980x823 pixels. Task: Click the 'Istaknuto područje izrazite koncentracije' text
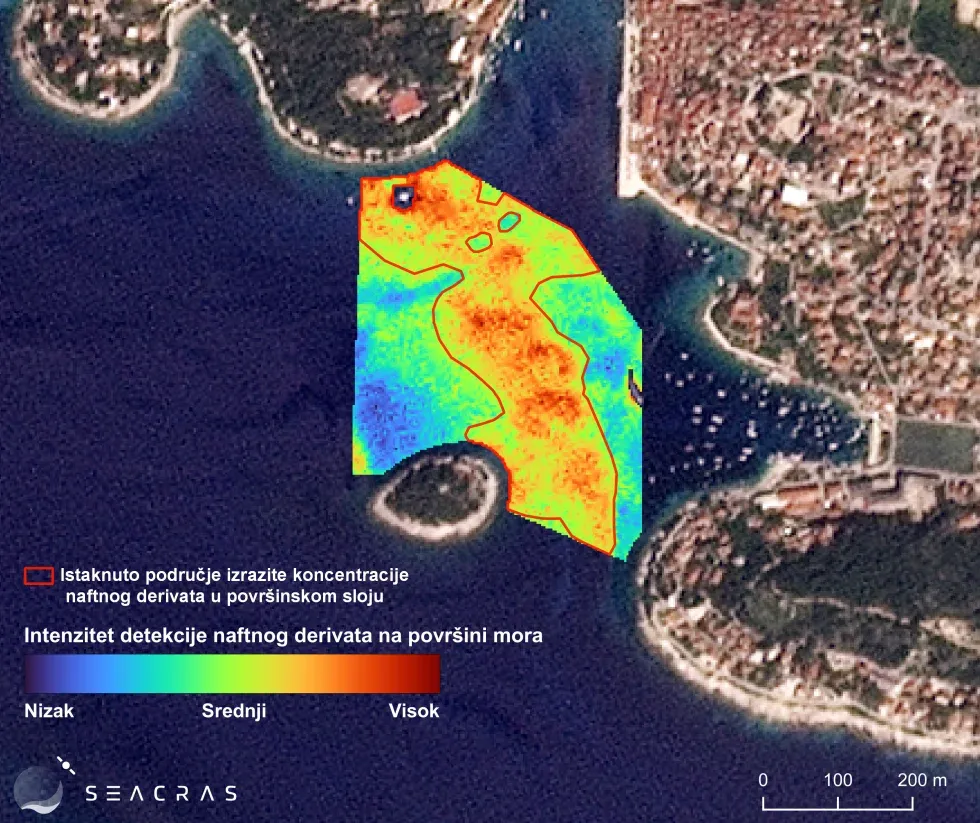click(234, 575)
